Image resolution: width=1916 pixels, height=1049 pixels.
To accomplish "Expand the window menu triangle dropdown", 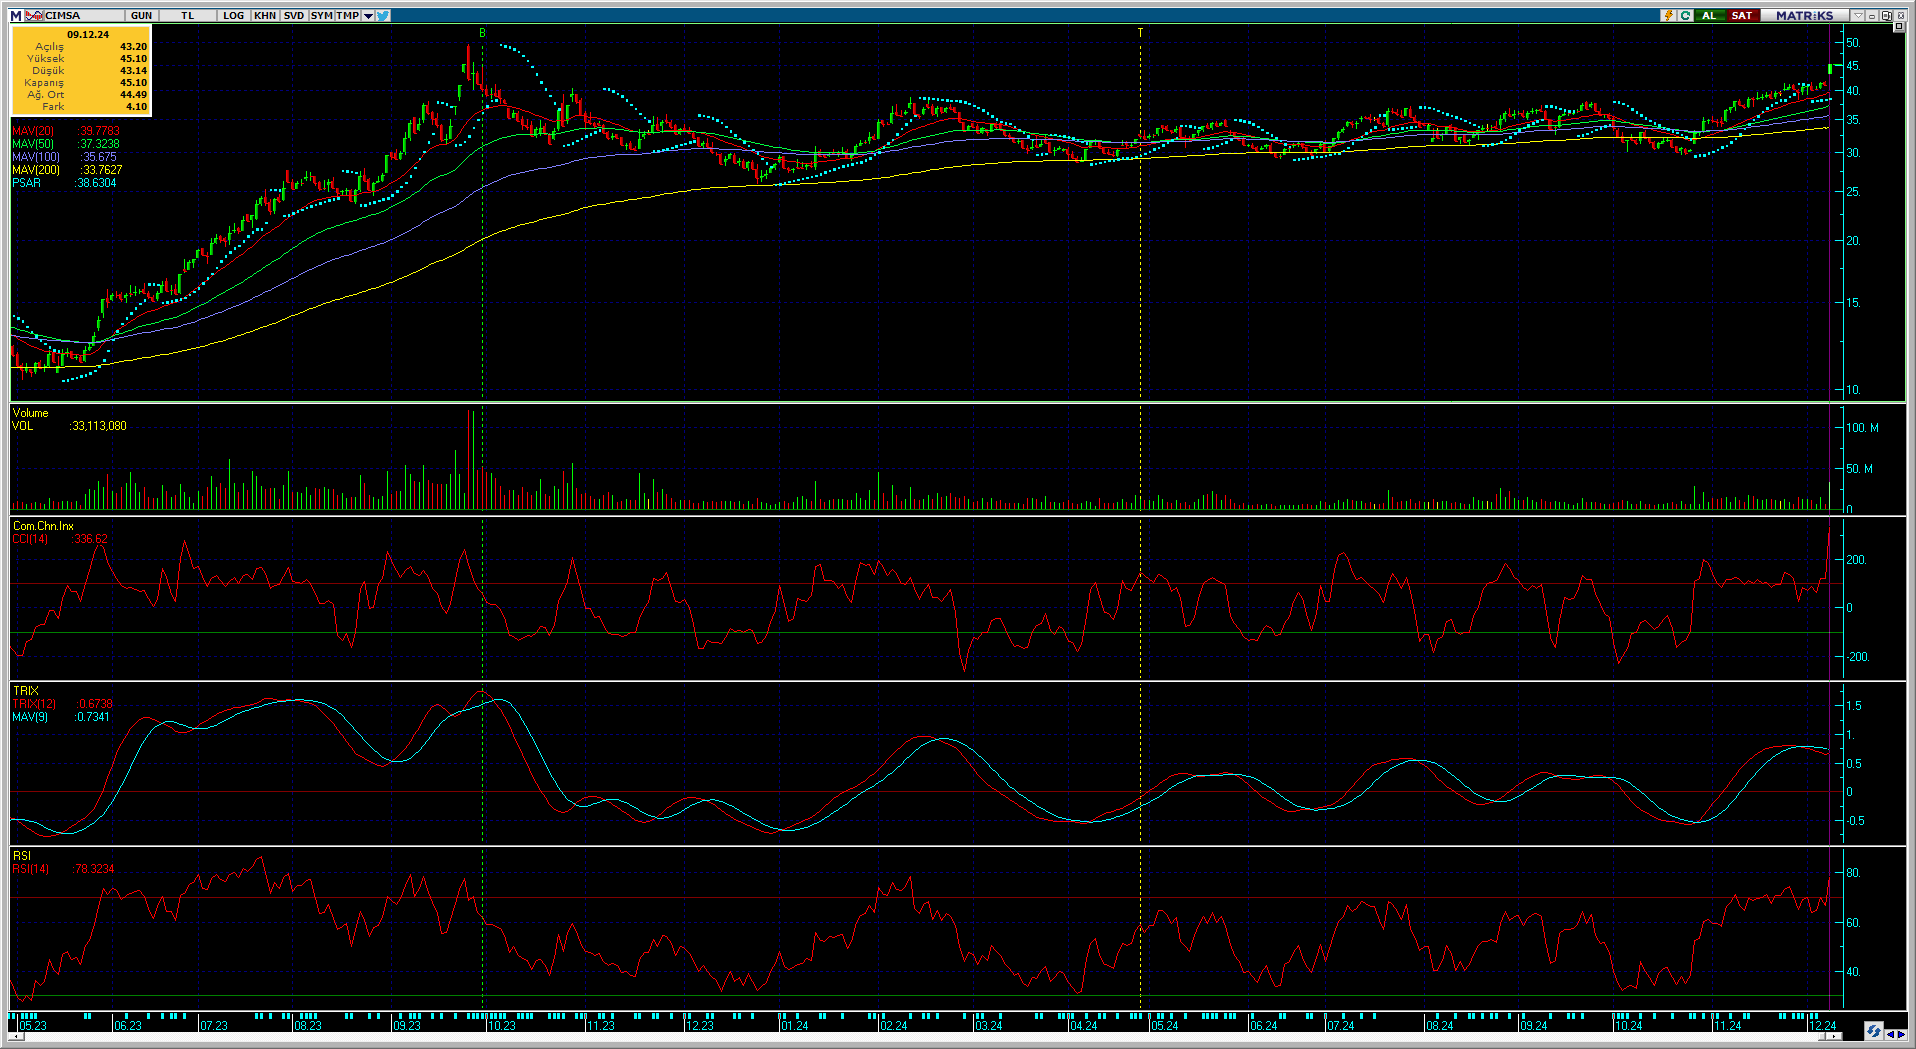I will click(1858, 15).
